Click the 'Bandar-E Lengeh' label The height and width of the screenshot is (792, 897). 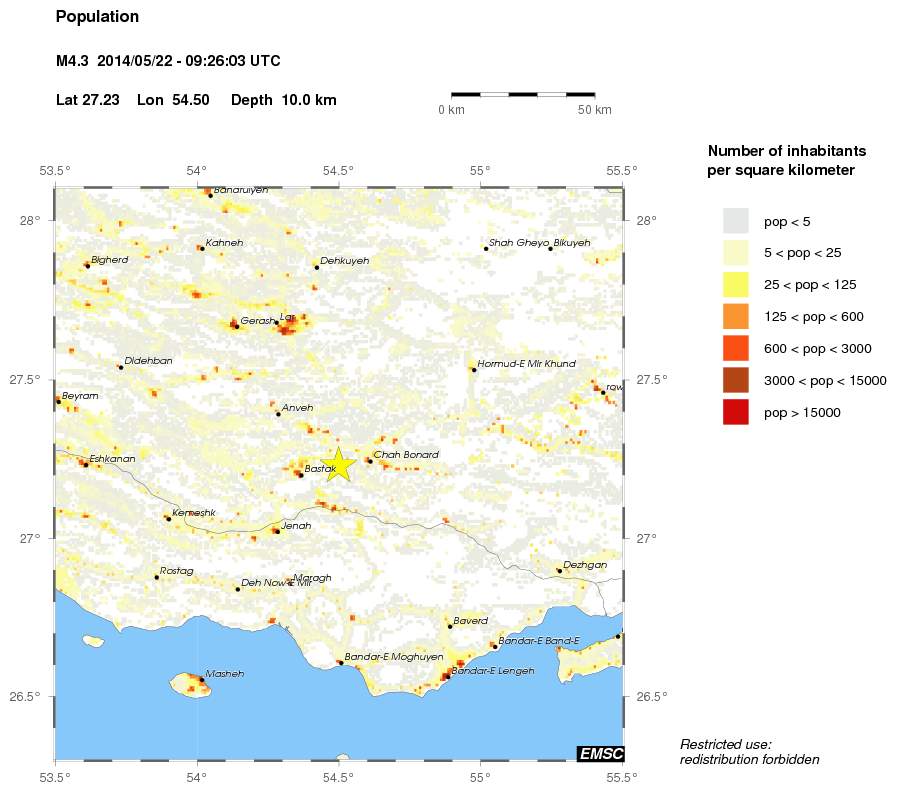493,671
